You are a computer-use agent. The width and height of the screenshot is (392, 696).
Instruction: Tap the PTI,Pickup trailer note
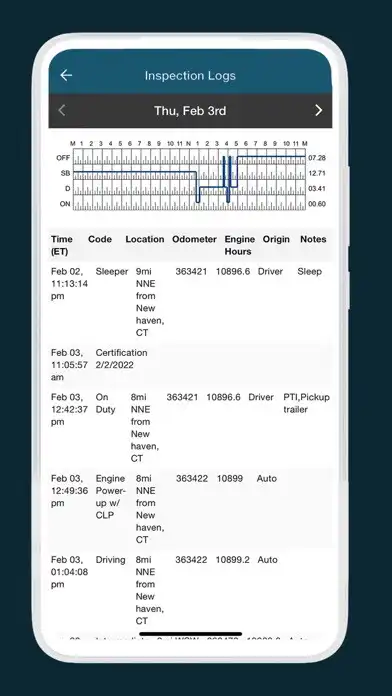[307, 403]
